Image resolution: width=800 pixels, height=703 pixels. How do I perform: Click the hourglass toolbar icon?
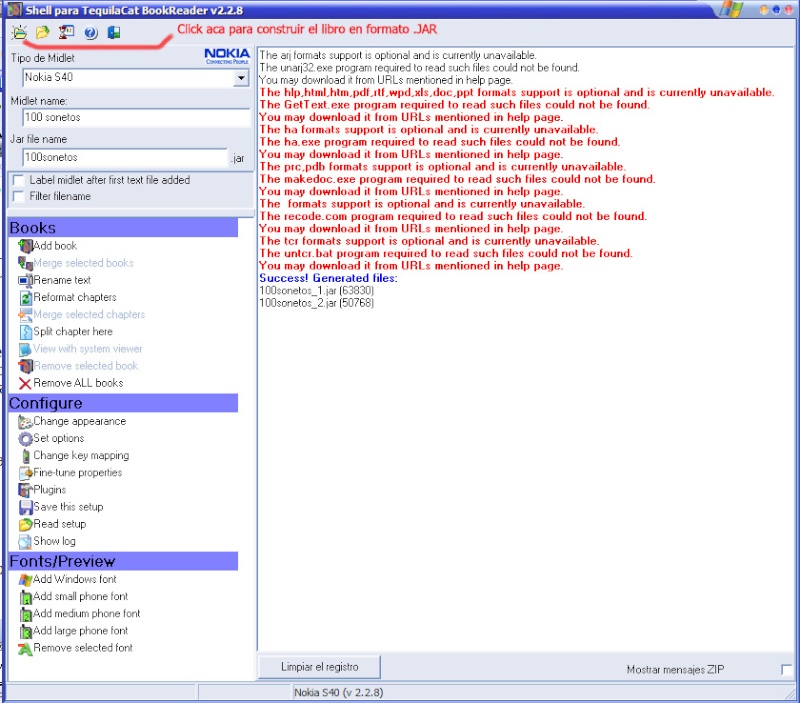(x=66, y=33)
